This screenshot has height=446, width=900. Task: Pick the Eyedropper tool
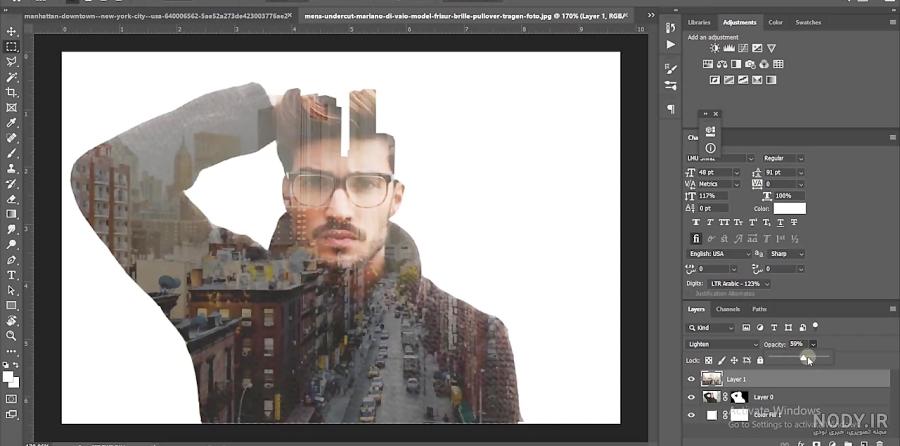point(11,122)
